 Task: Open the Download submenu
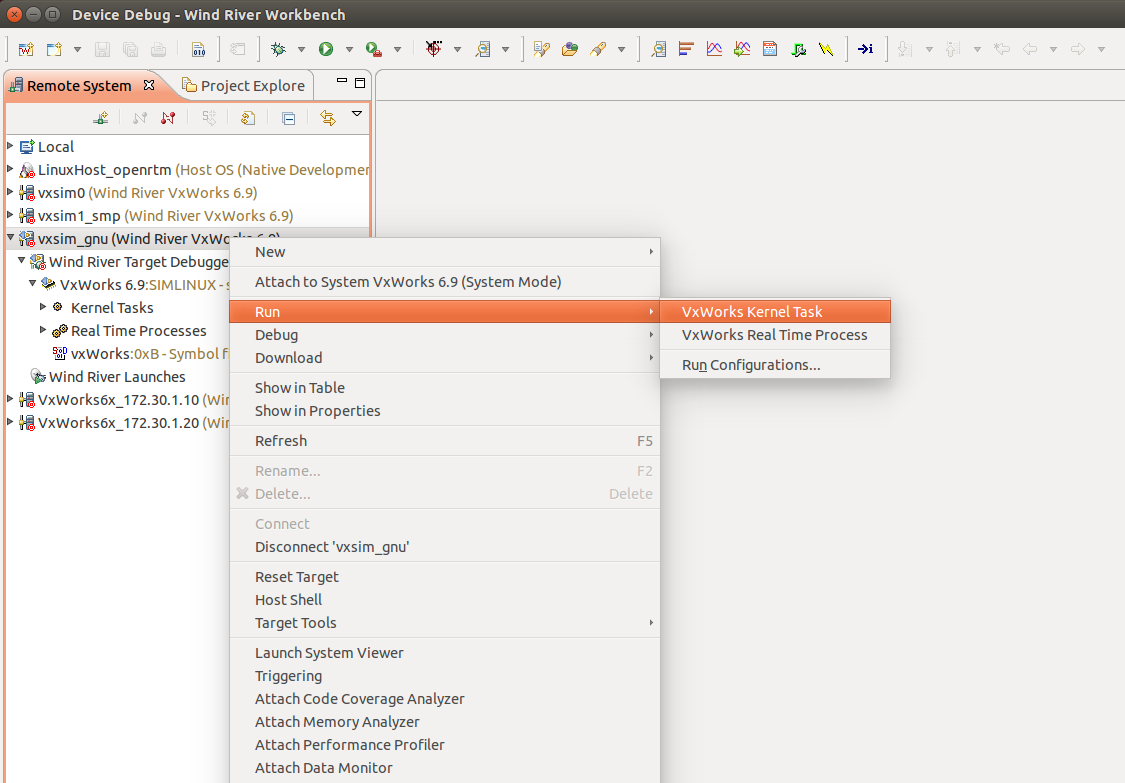[x=445, y=357]
